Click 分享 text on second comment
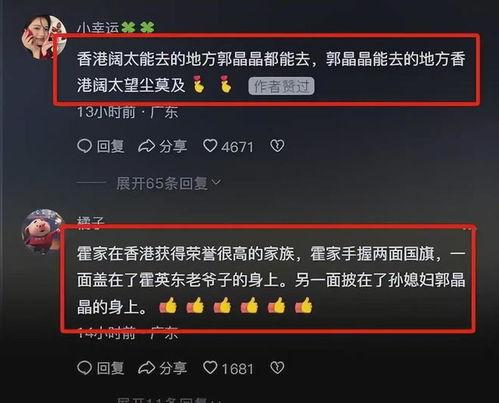The image size is (499, 403). point(173,368)
